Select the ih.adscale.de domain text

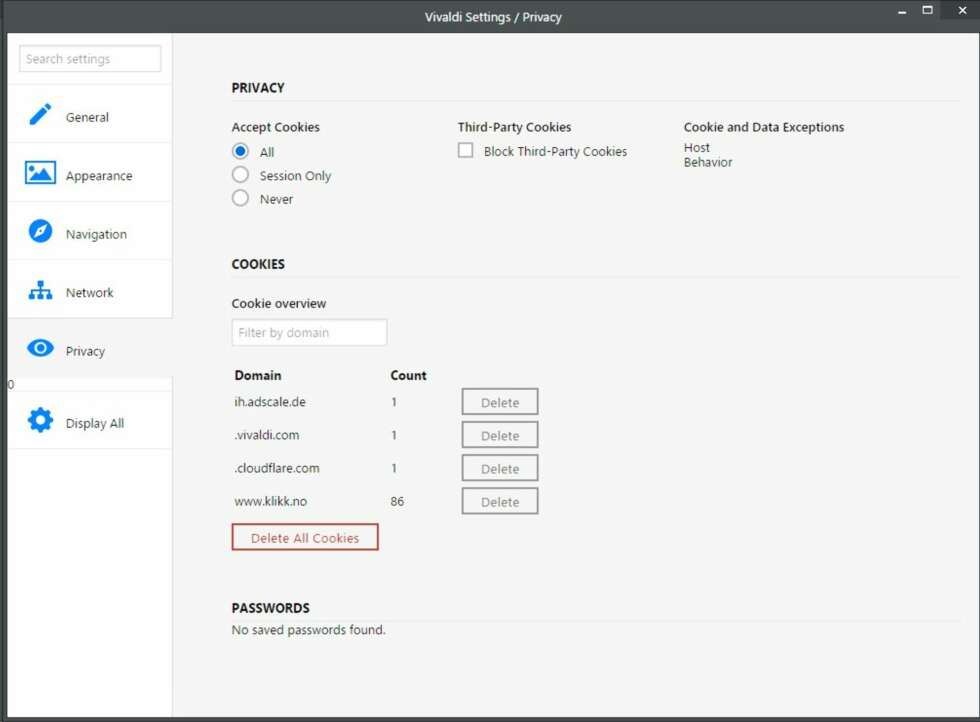[270, 402]
